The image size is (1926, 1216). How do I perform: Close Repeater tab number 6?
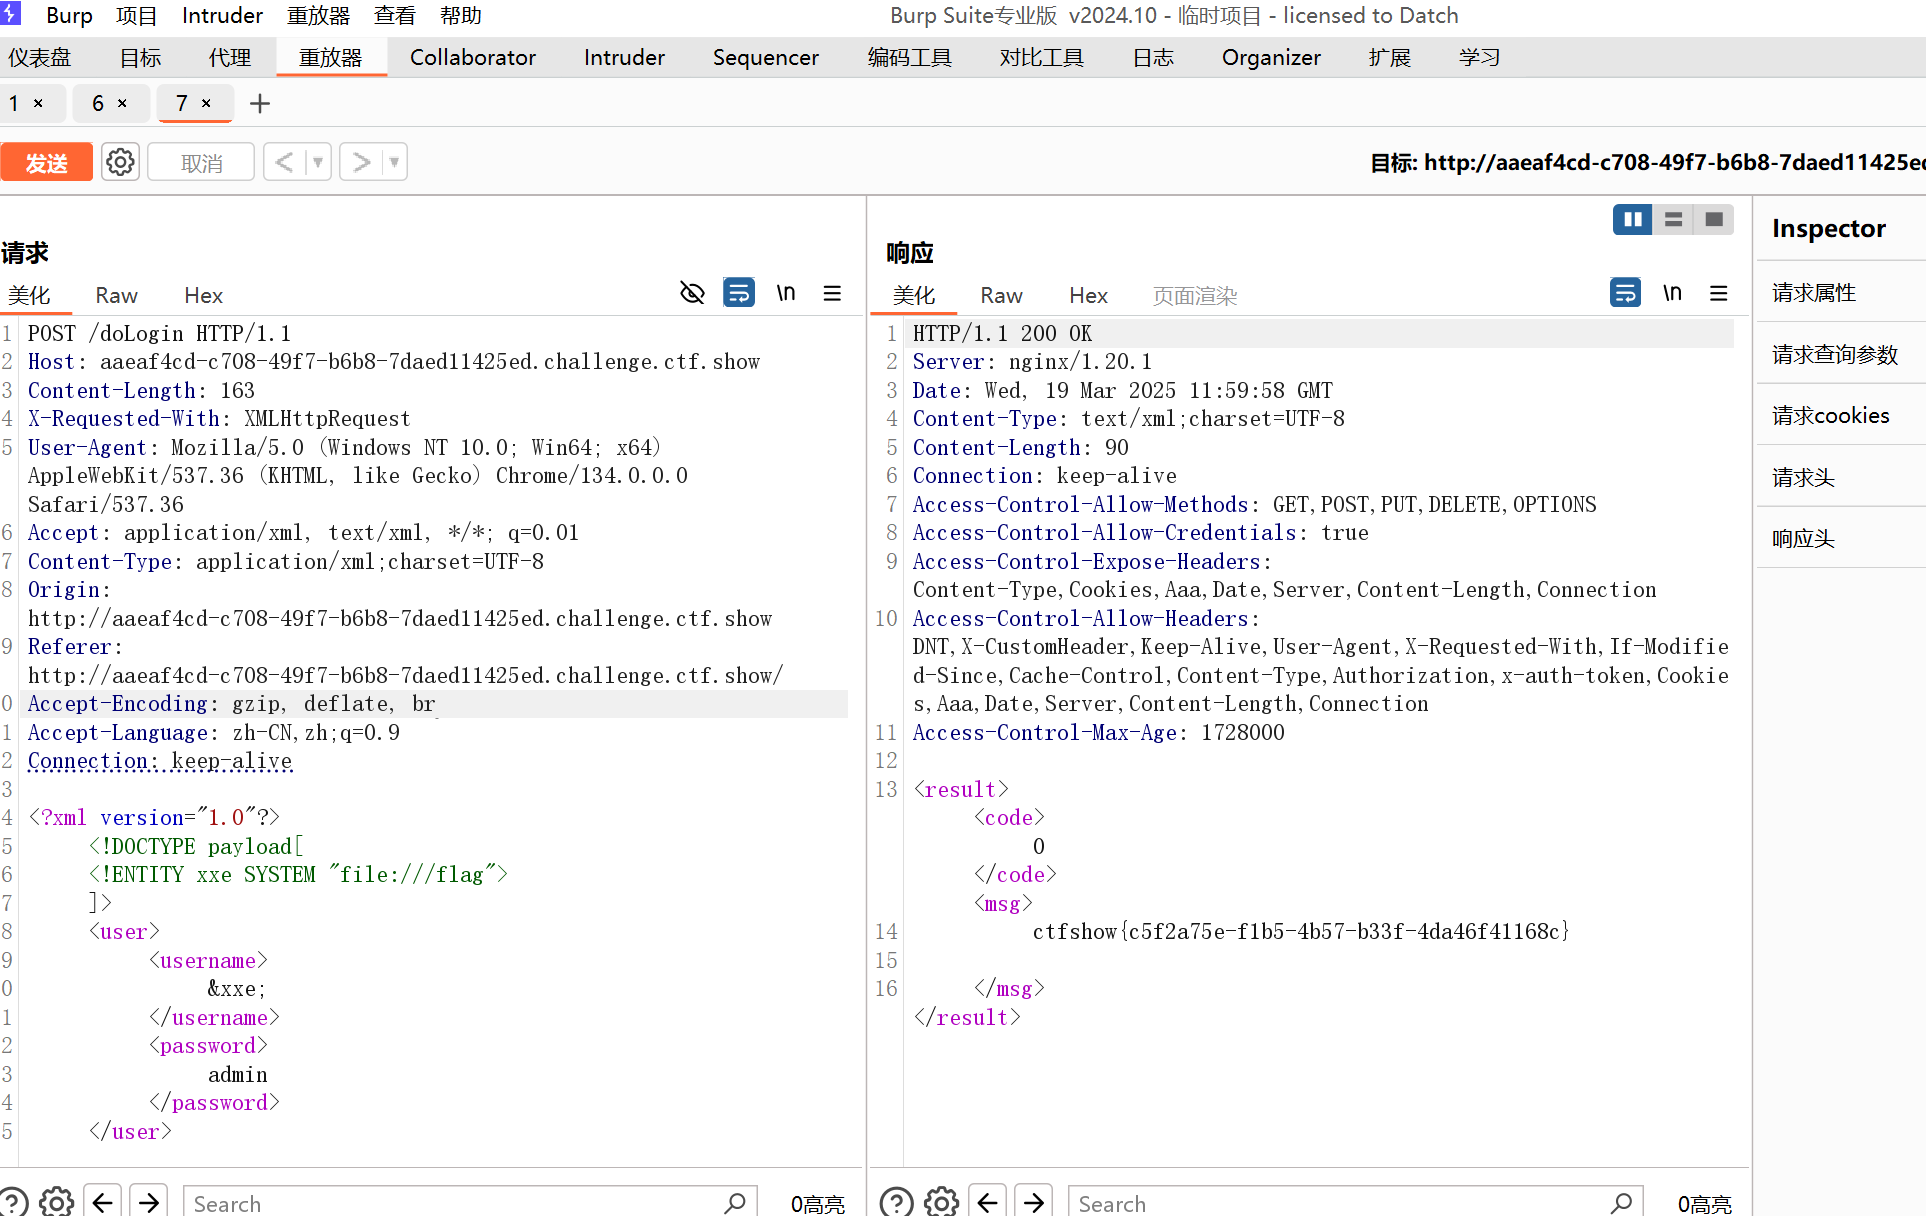click(x=122, y=103)
